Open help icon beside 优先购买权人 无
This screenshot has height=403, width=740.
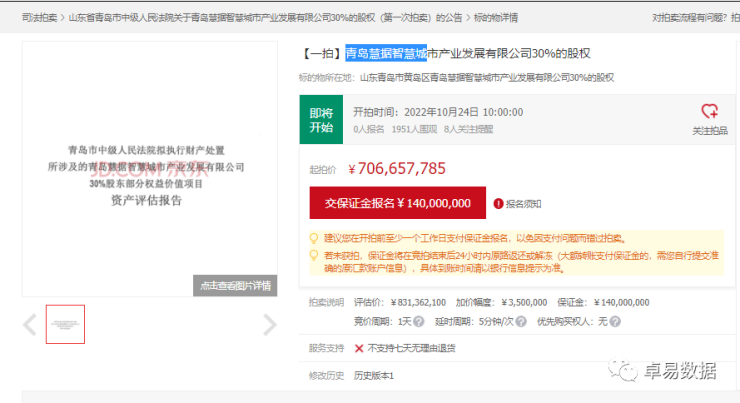[615, 322]
